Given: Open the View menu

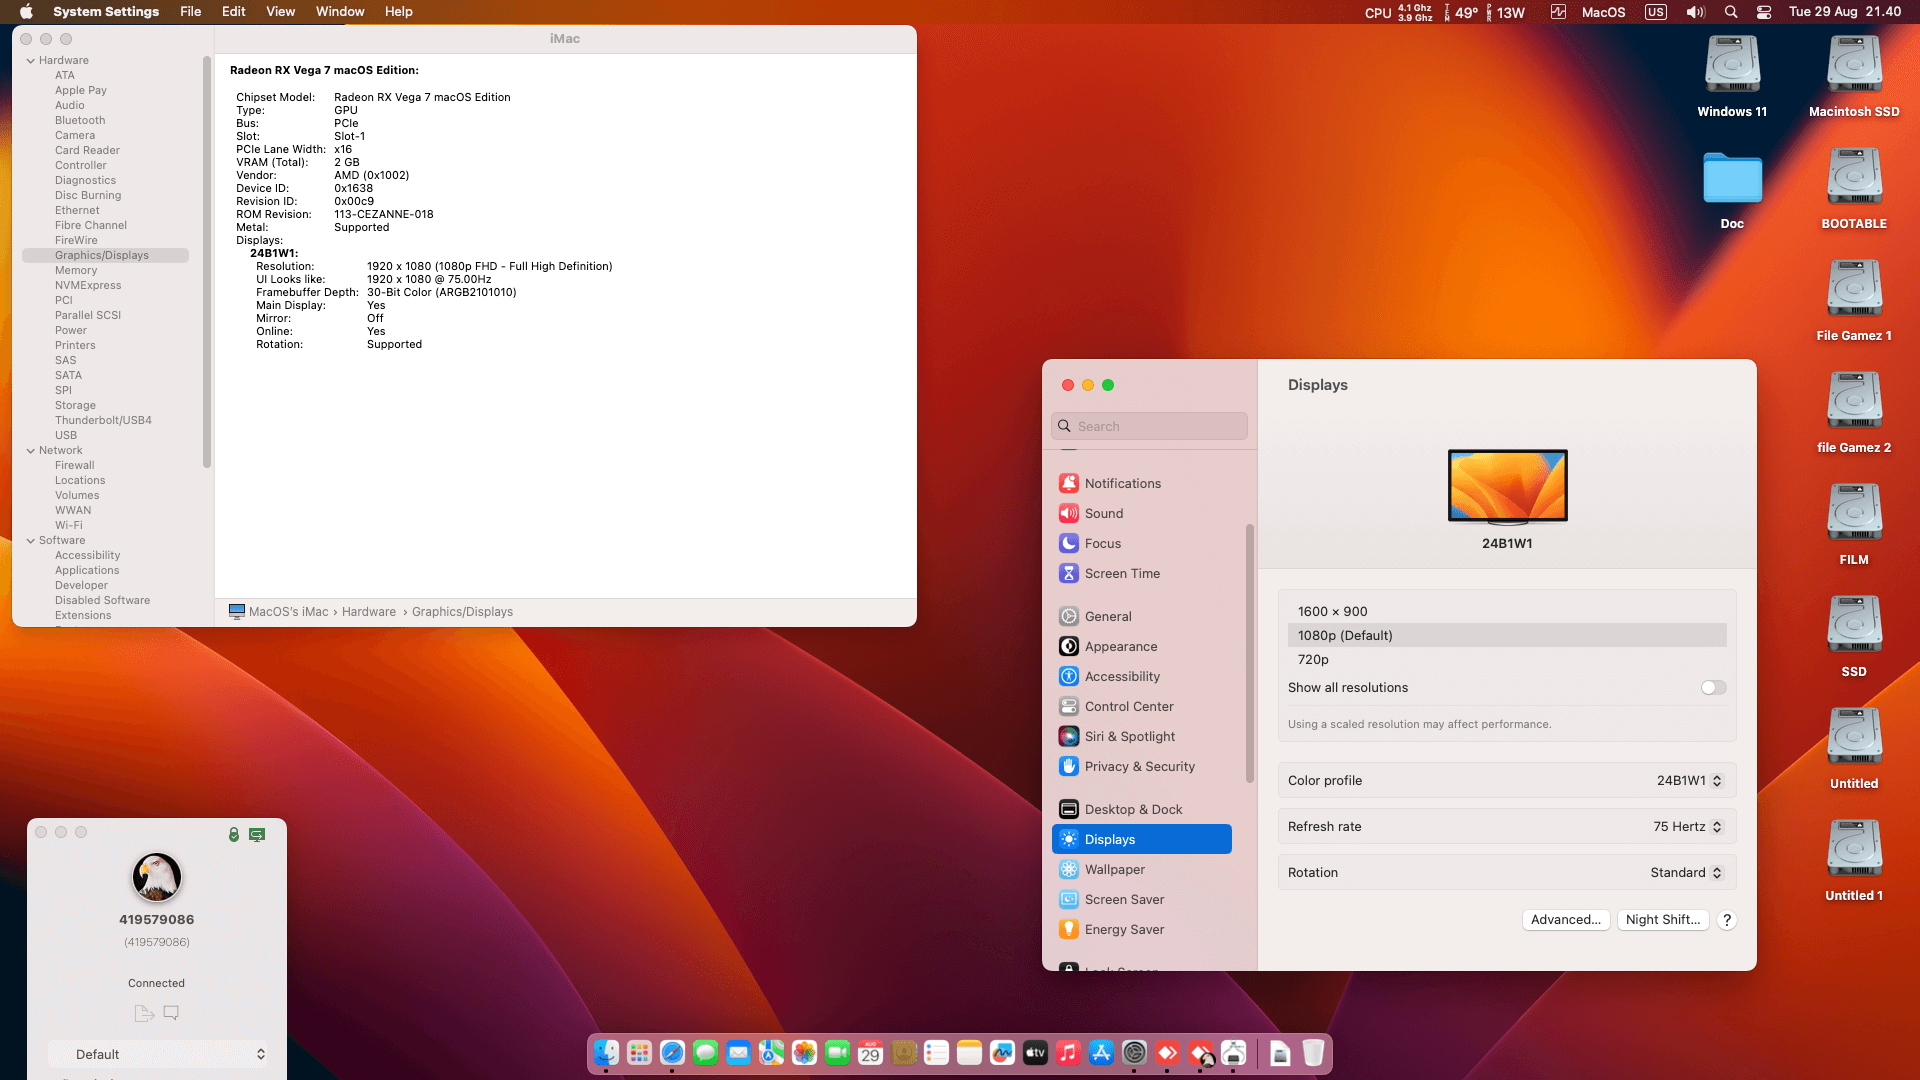Looking at the screenshot, I should [280, 12].
